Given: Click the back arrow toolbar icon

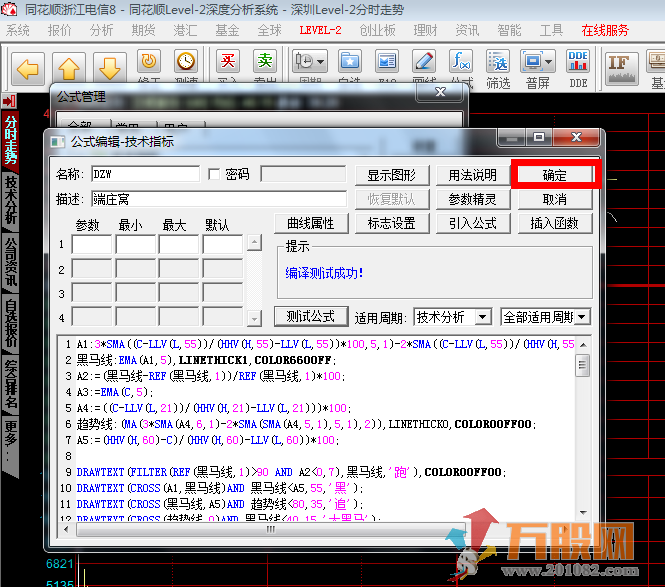Looking at the screenshot, I should coord(28,68).
